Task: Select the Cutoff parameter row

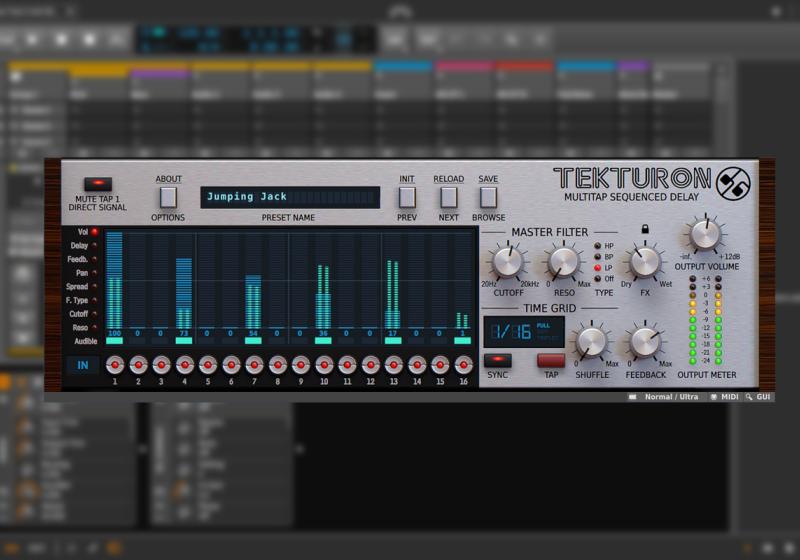Action: pyautogui.click(x=82, y=313)
